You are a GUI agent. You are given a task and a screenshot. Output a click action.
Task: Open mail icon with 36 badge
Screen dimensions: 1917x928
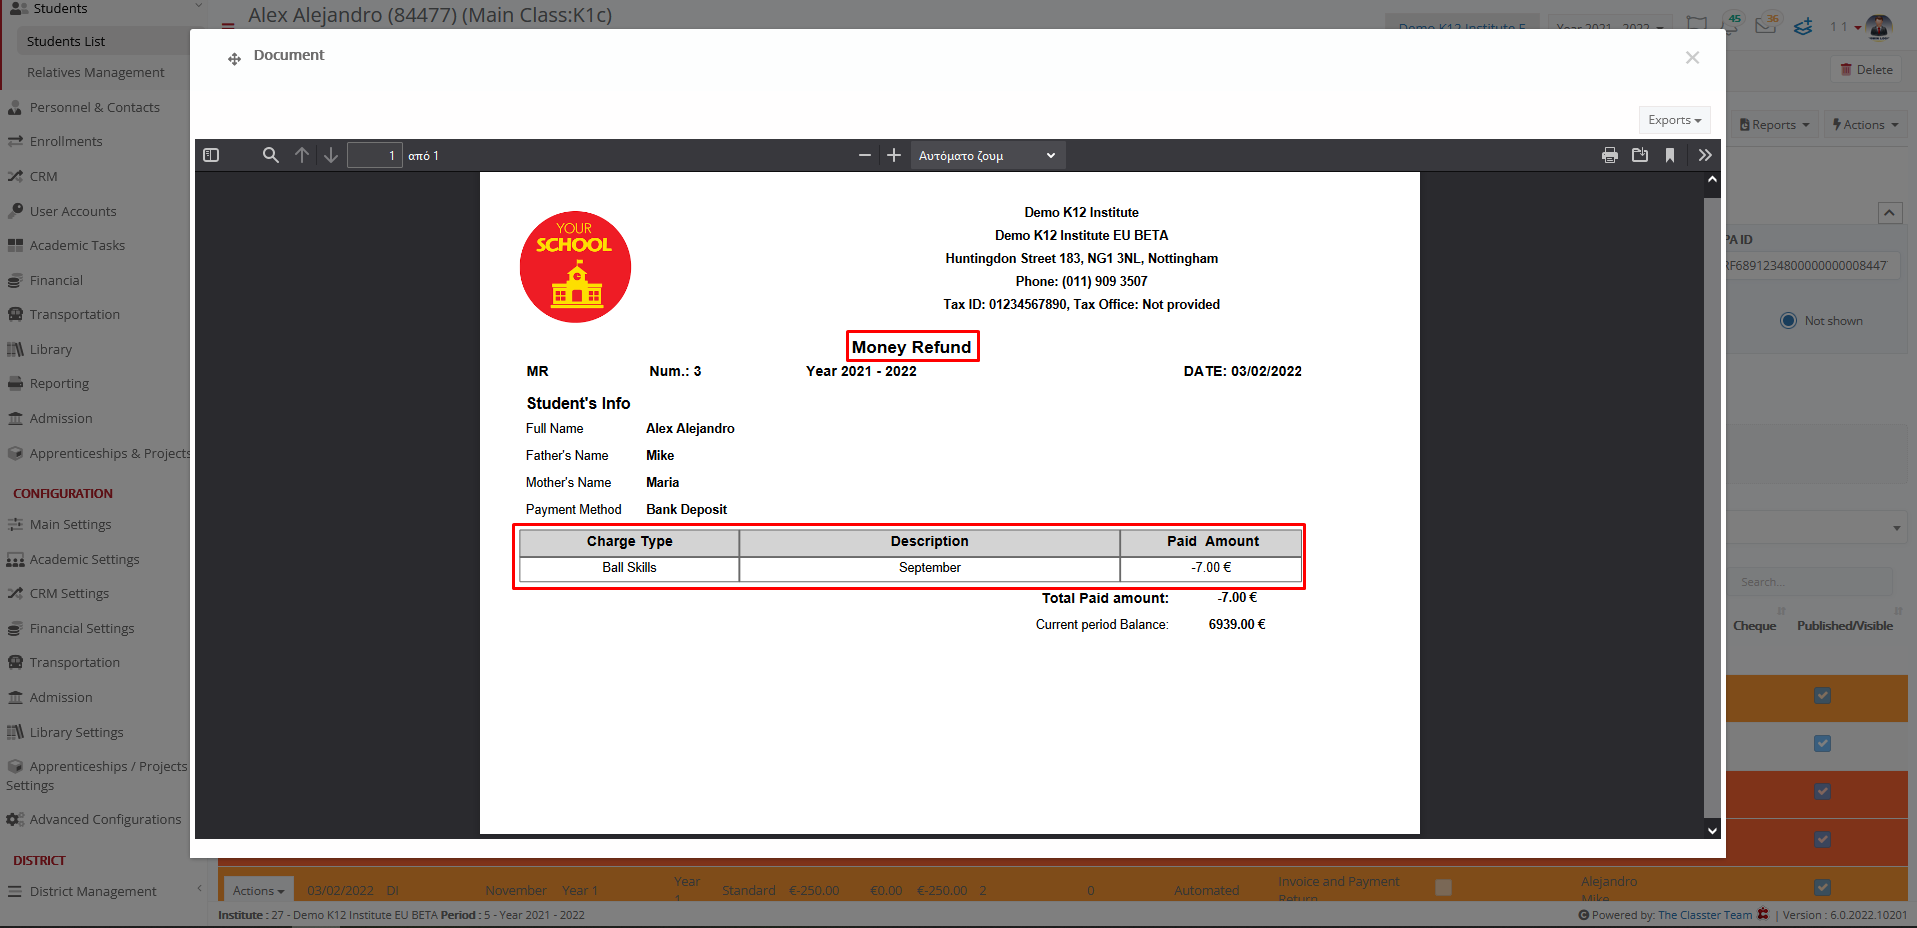coord(1767,24)
